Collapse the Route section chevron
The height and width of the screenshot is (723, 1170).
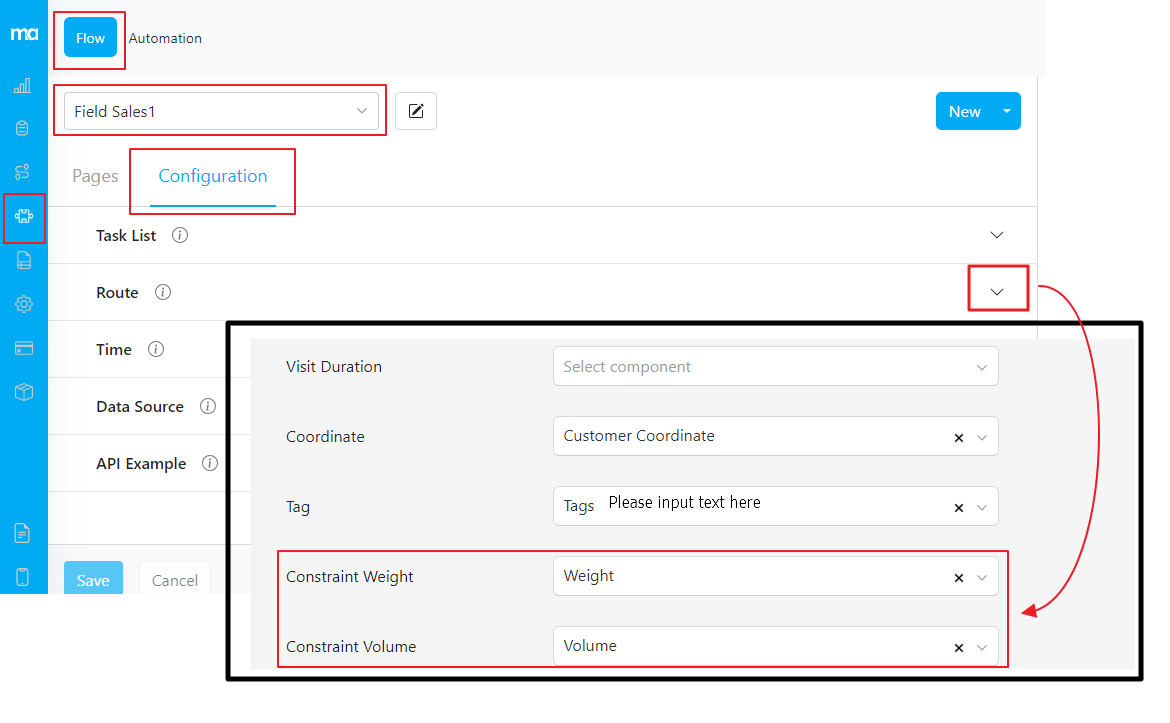(x=997, y=290)
